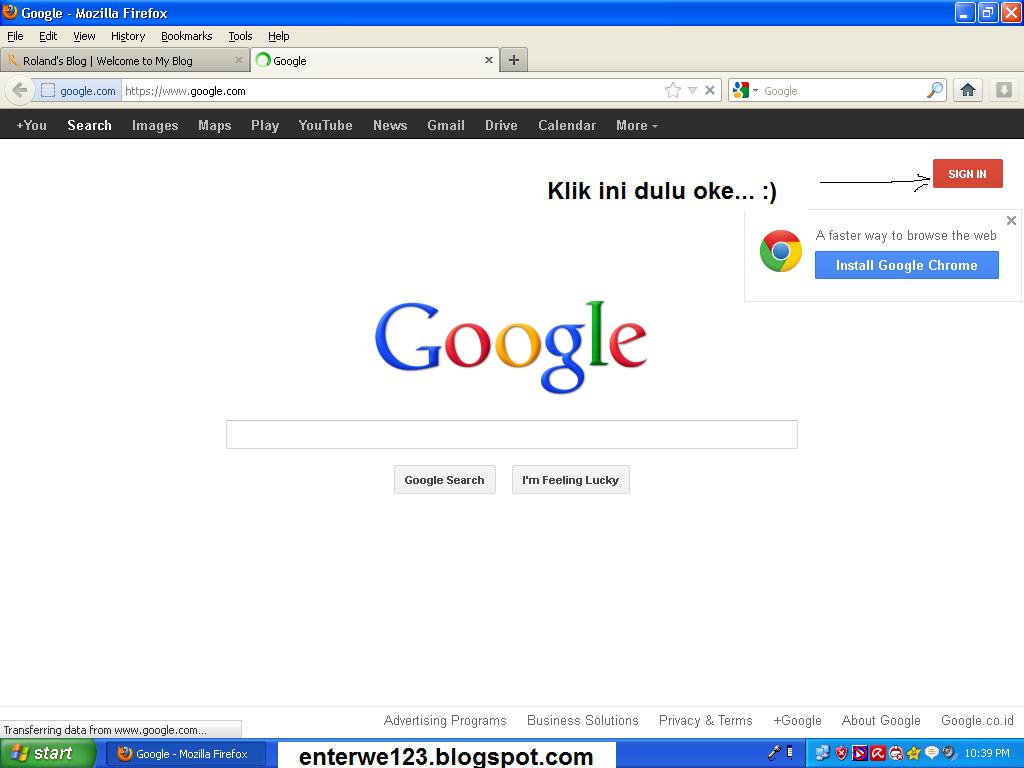
Task: Open the Tools menu
Action: pos(240,36)
